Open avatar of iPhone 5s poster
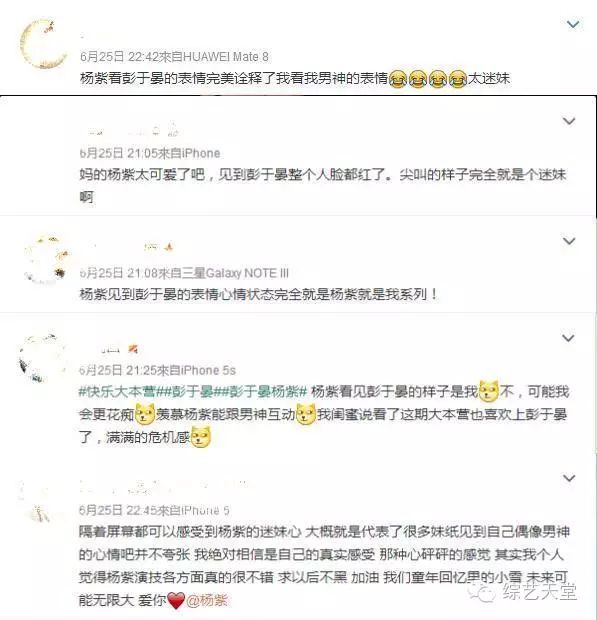Image resolution: width=597 pixels, height=620 pixels. 42,358
